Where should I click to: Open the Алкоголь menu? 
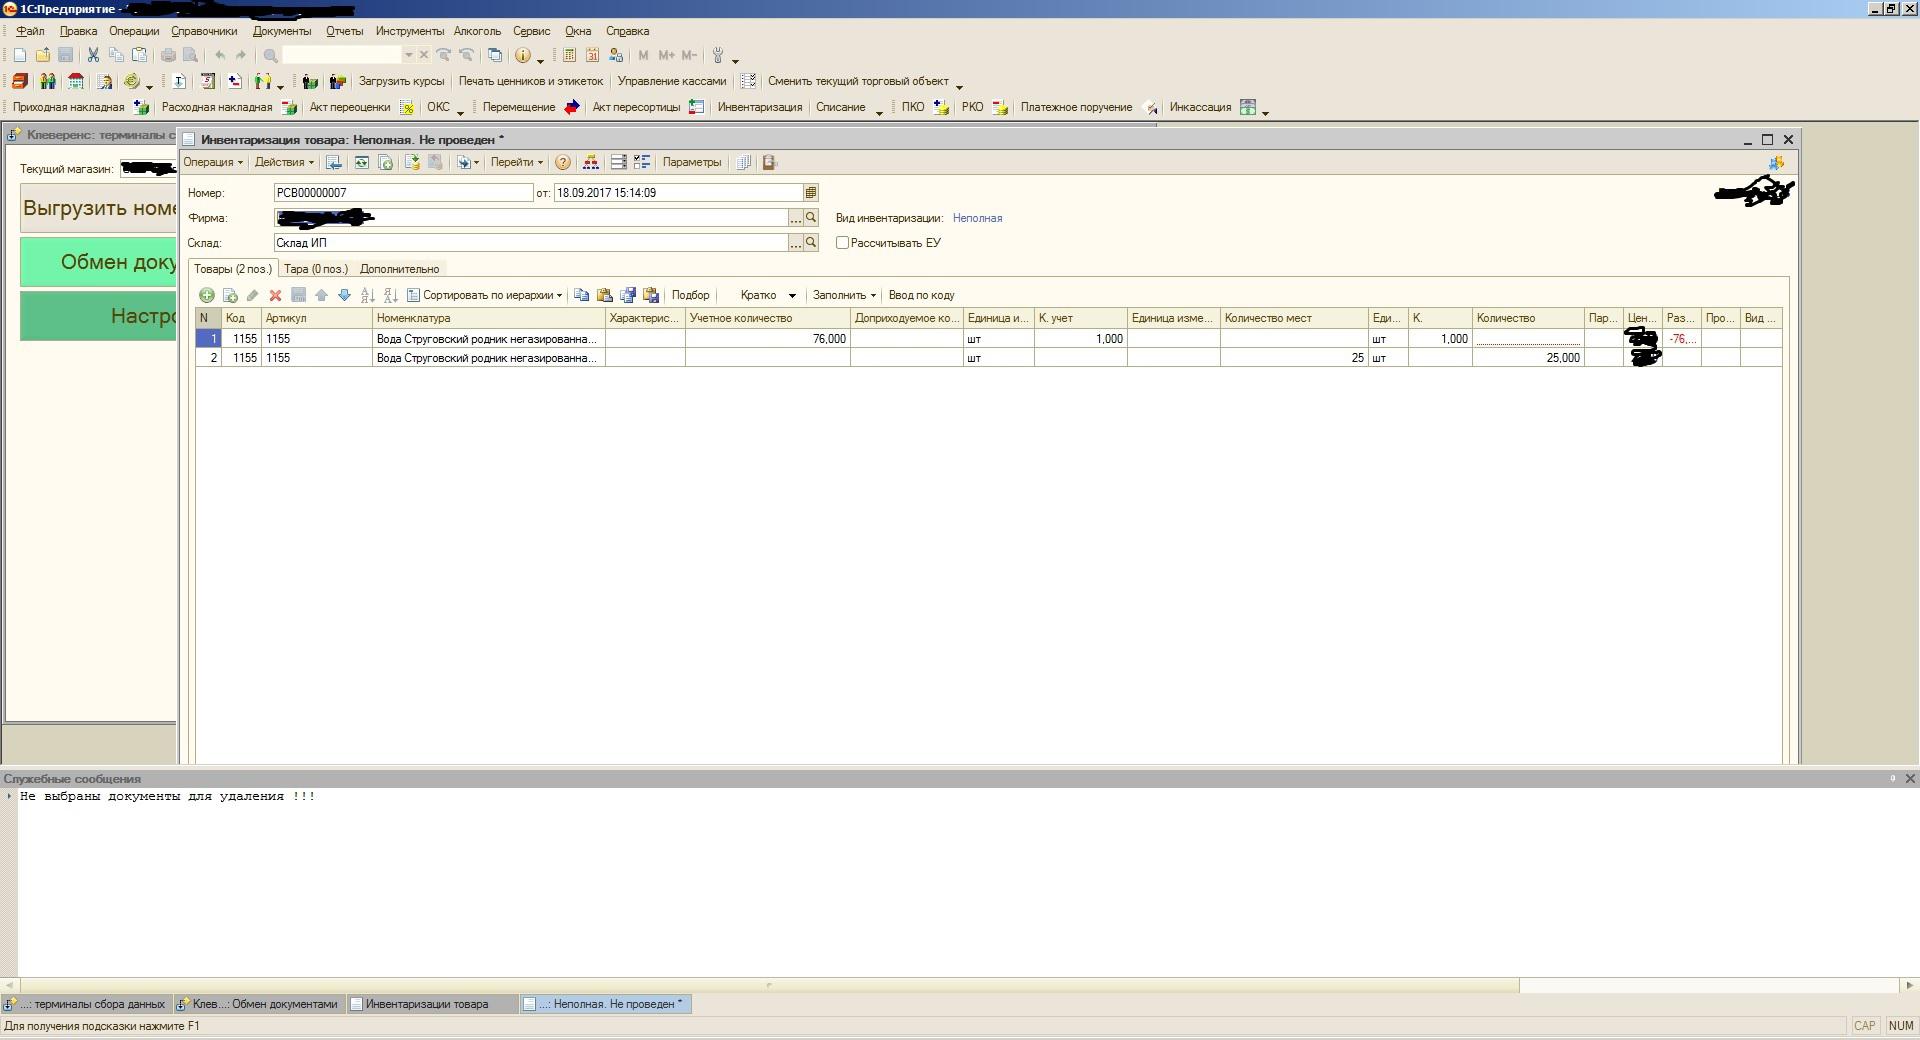point(477,31)
